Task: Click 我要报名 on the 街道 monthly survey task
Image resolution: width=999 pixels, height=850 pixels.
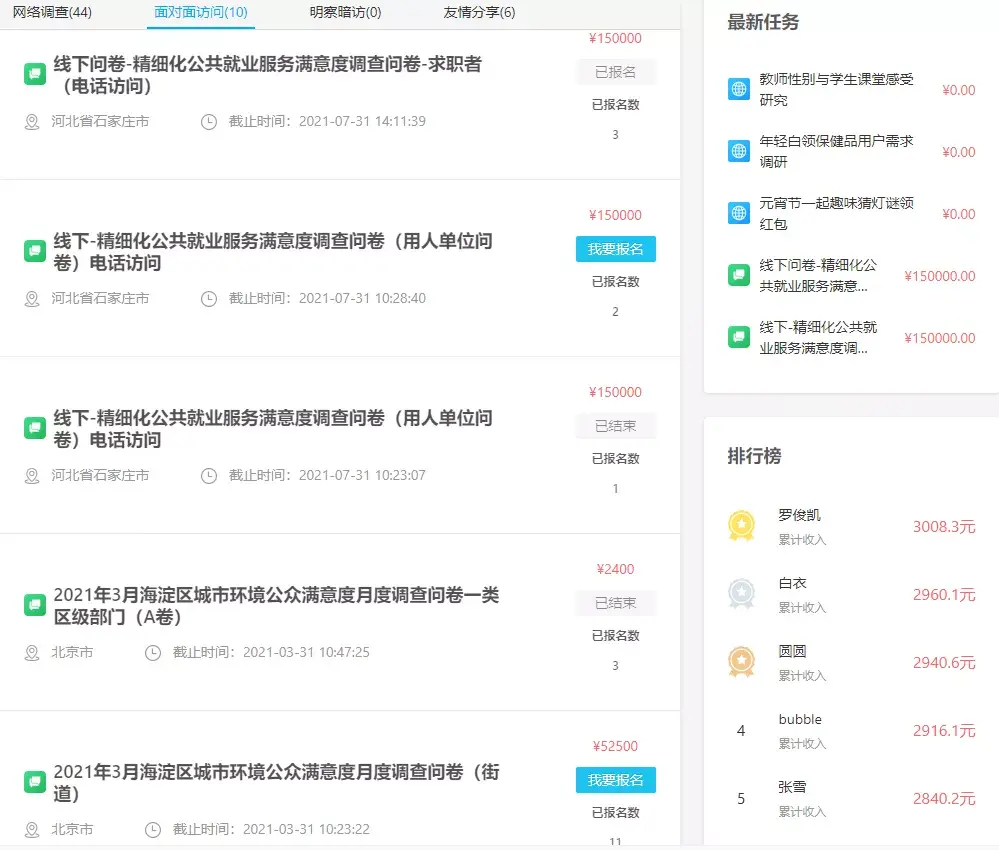Action: [615, 780]
